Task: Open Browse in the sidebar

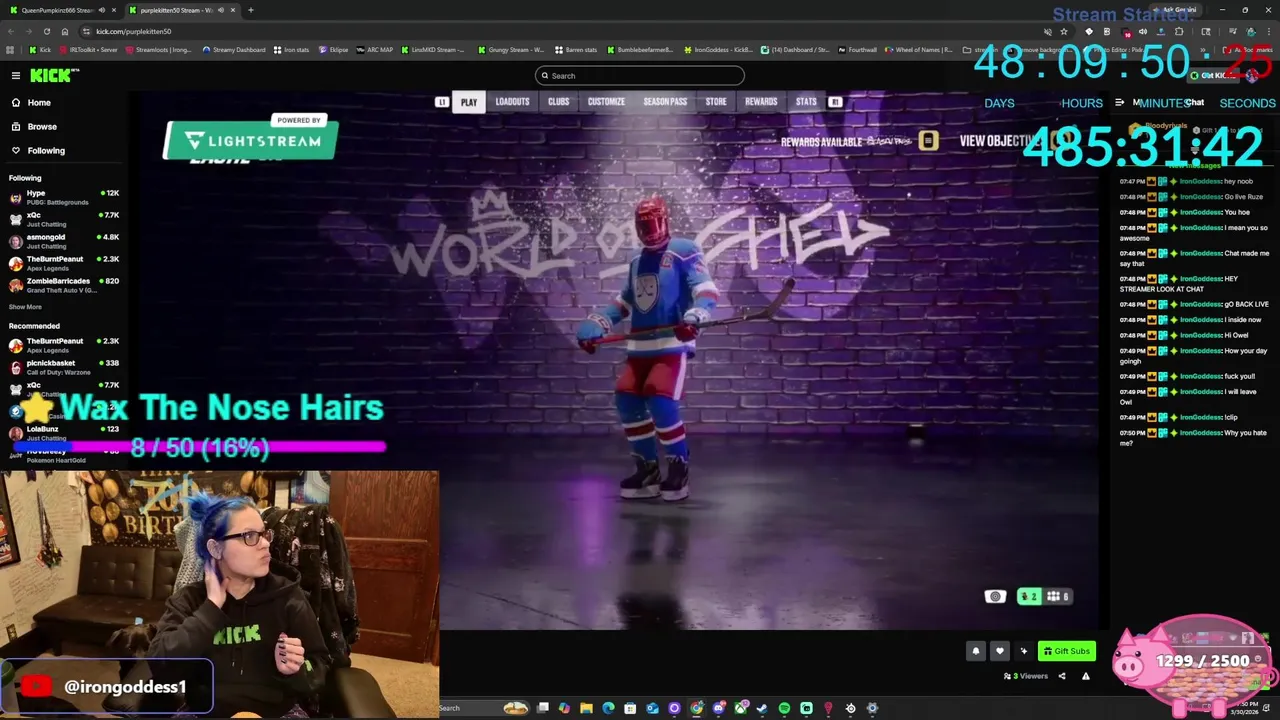Action: click(42, 126)
